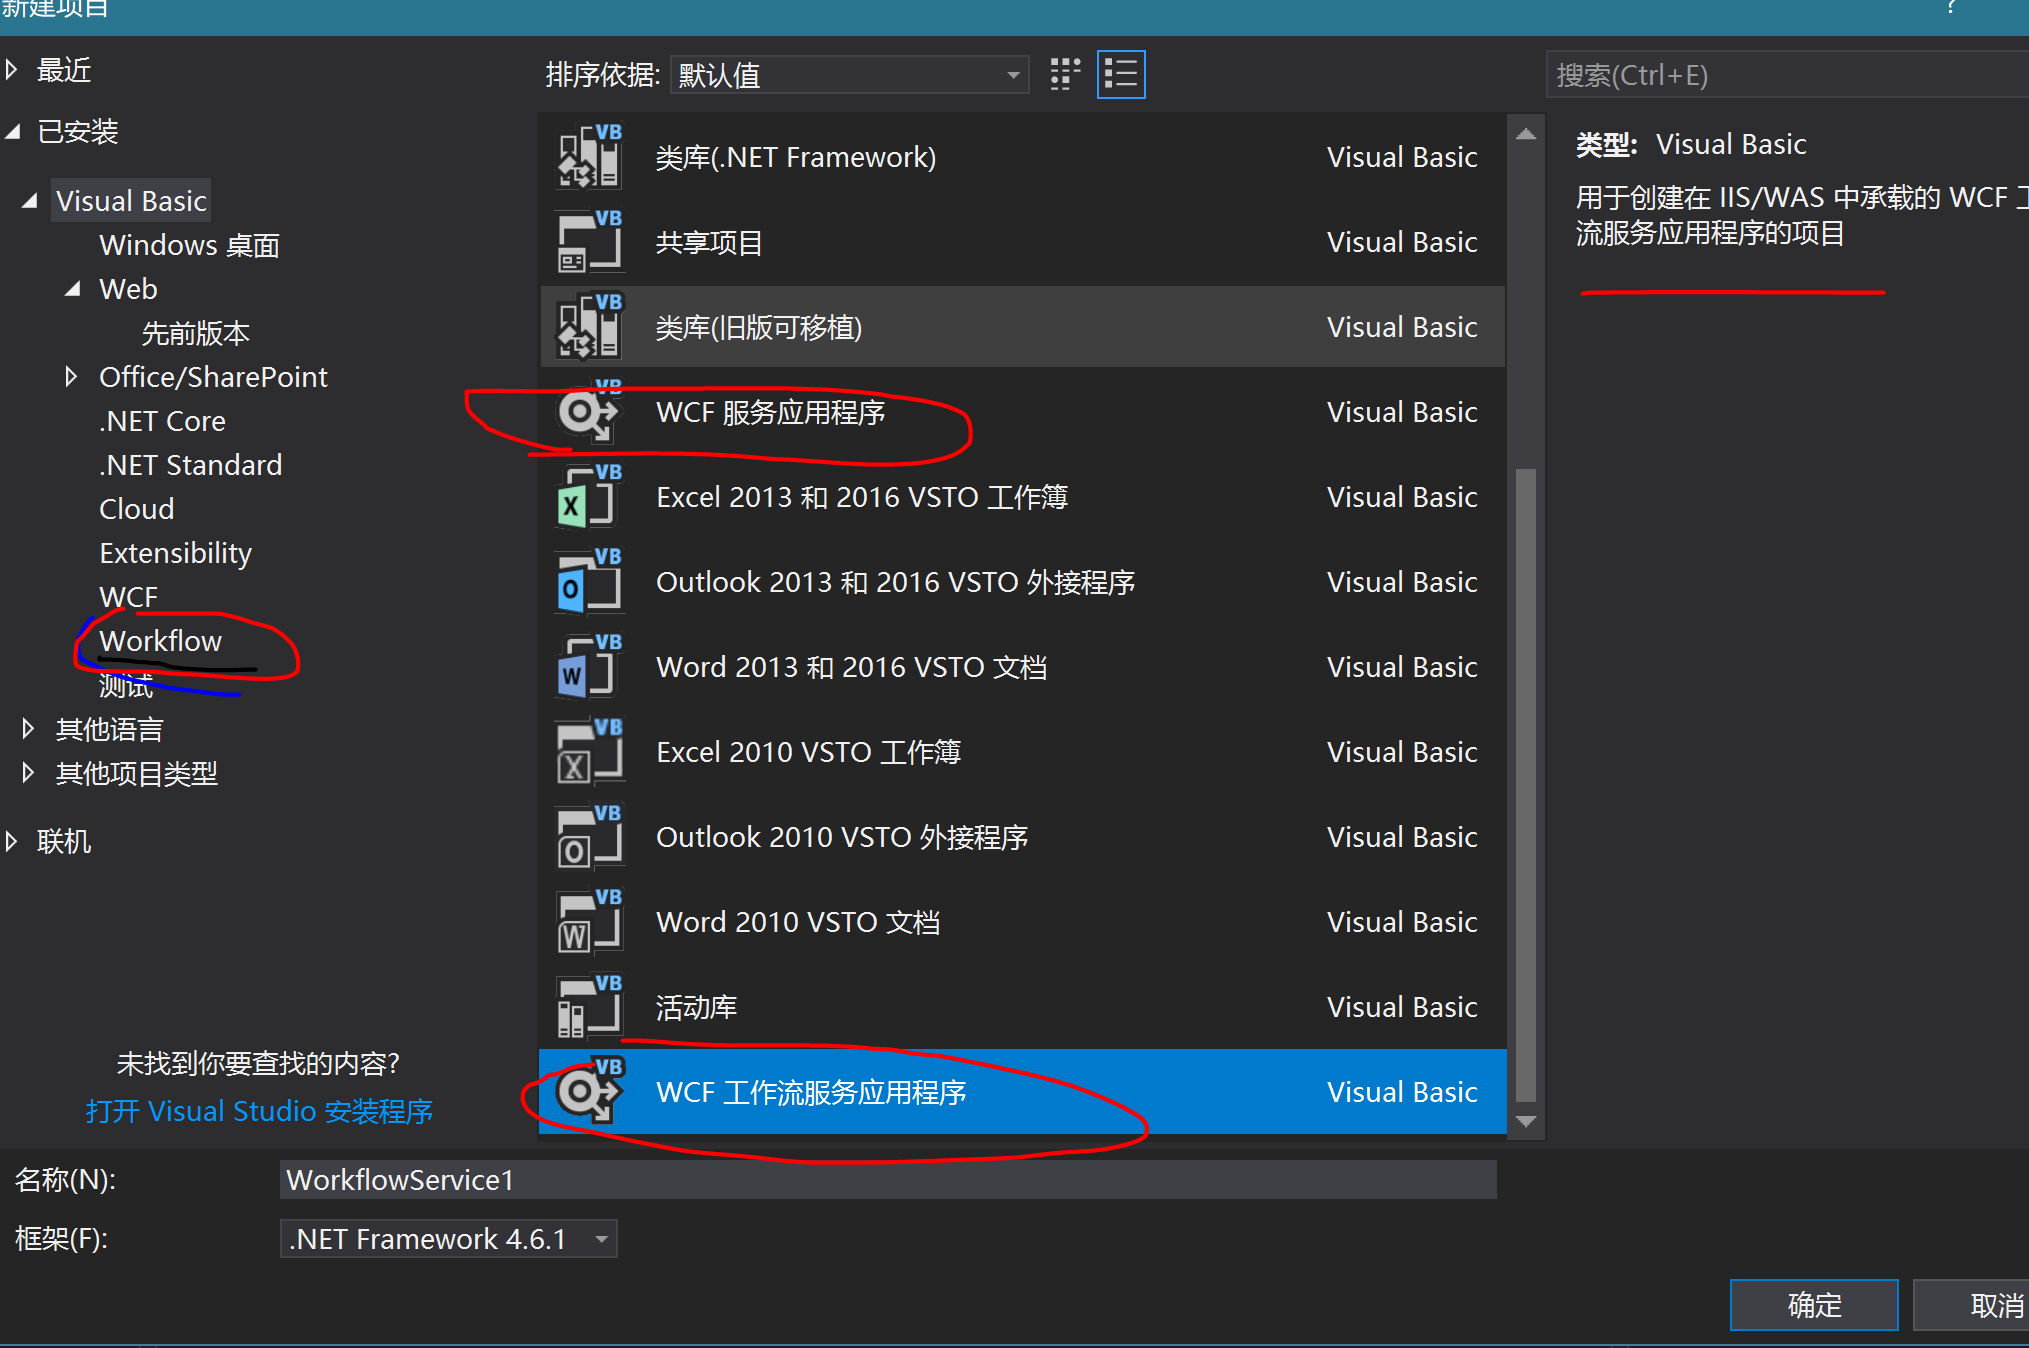Click the 搜索(Ctrl+E) search box
This screenshot has height=1348, width=2029.
[1788, 75]
